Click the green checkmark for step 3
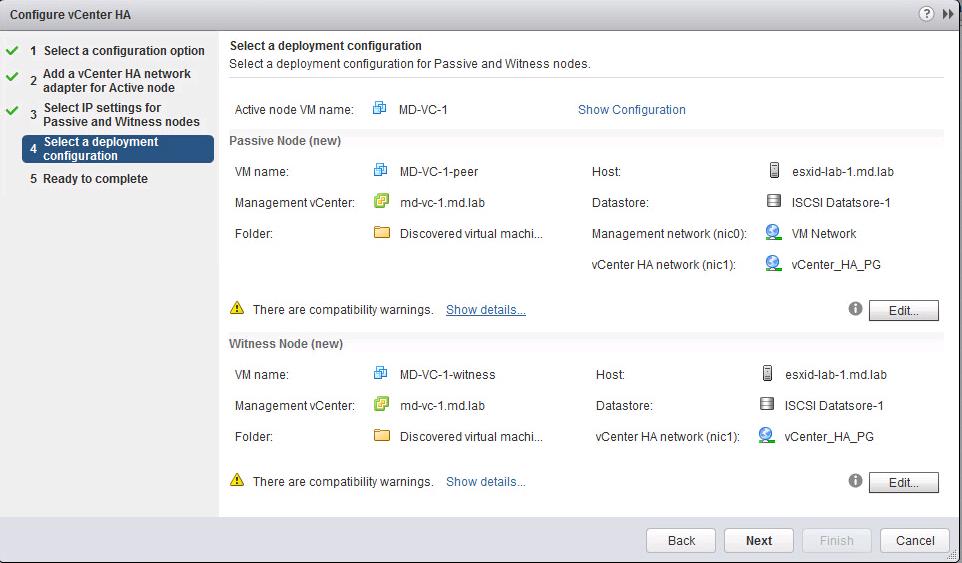962x563 pixels. click(x=12, y=112)
